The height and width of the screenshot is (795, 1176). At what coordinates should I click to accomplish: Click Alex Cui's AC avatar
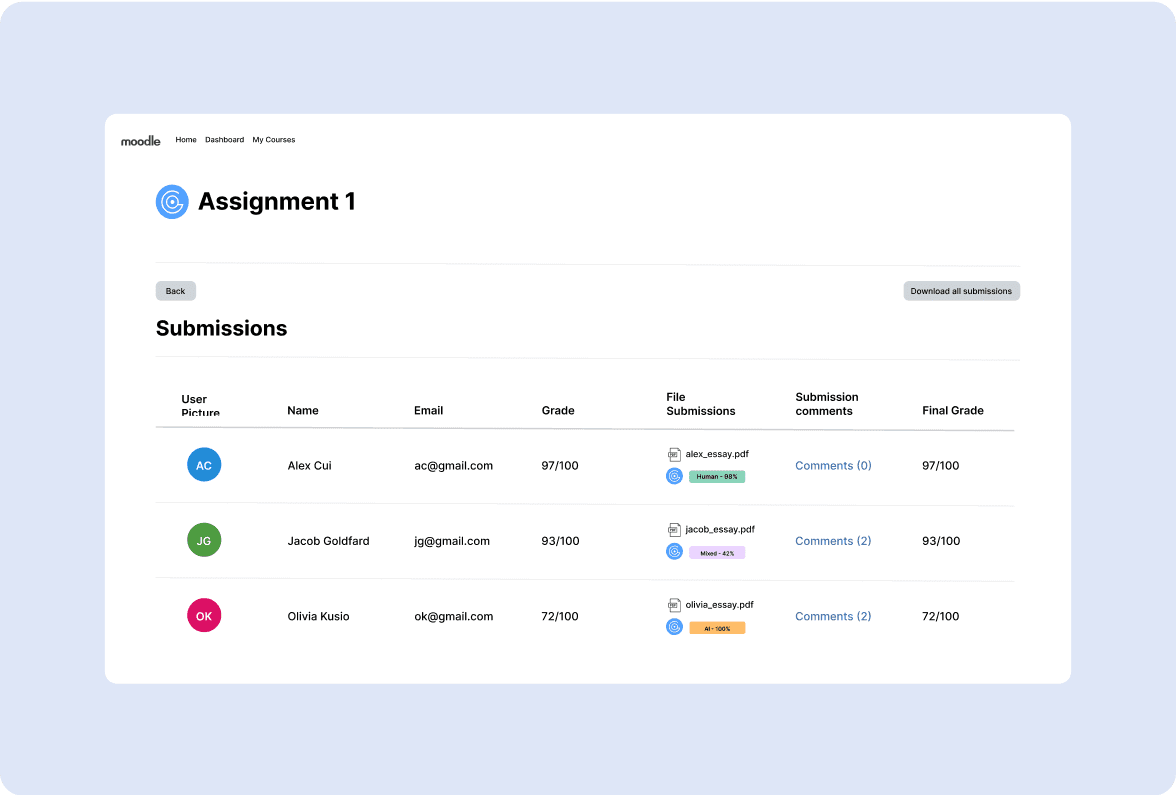pos(204,464)
